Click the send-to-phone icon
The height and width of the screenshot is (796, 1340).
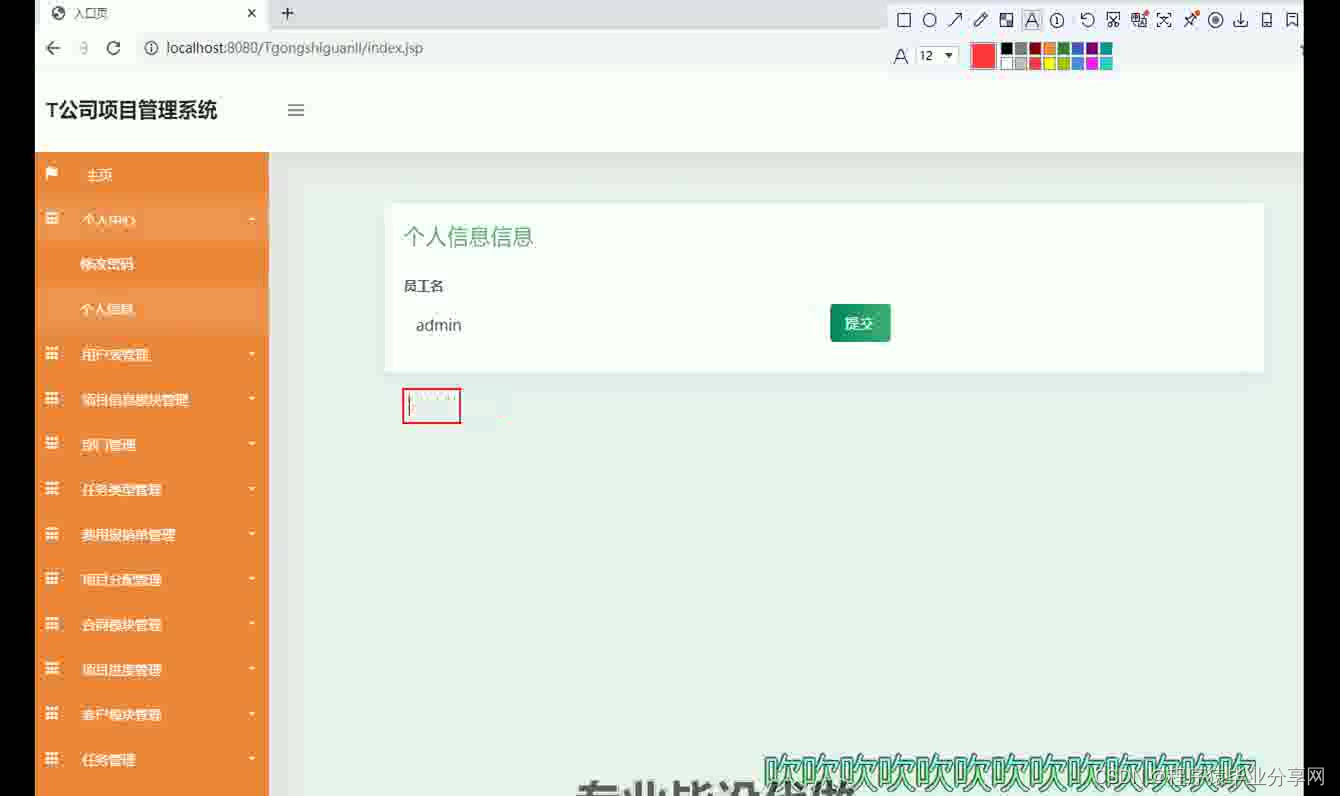[1267, 20]
